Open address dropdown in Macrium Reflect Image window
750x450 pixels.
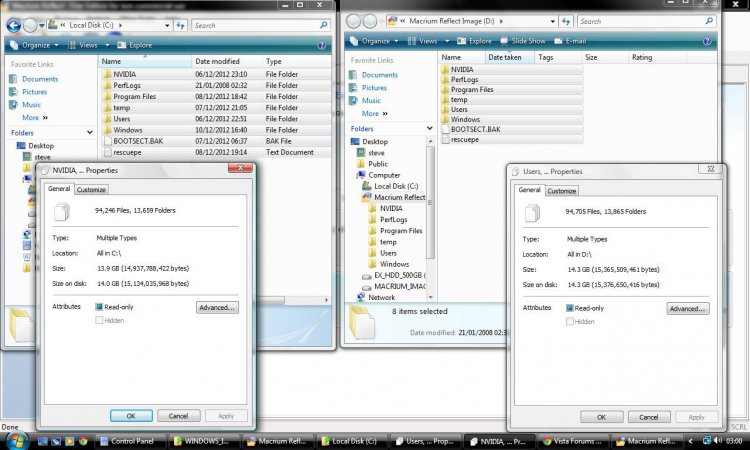pyautogui.click(x=552, y=22)
